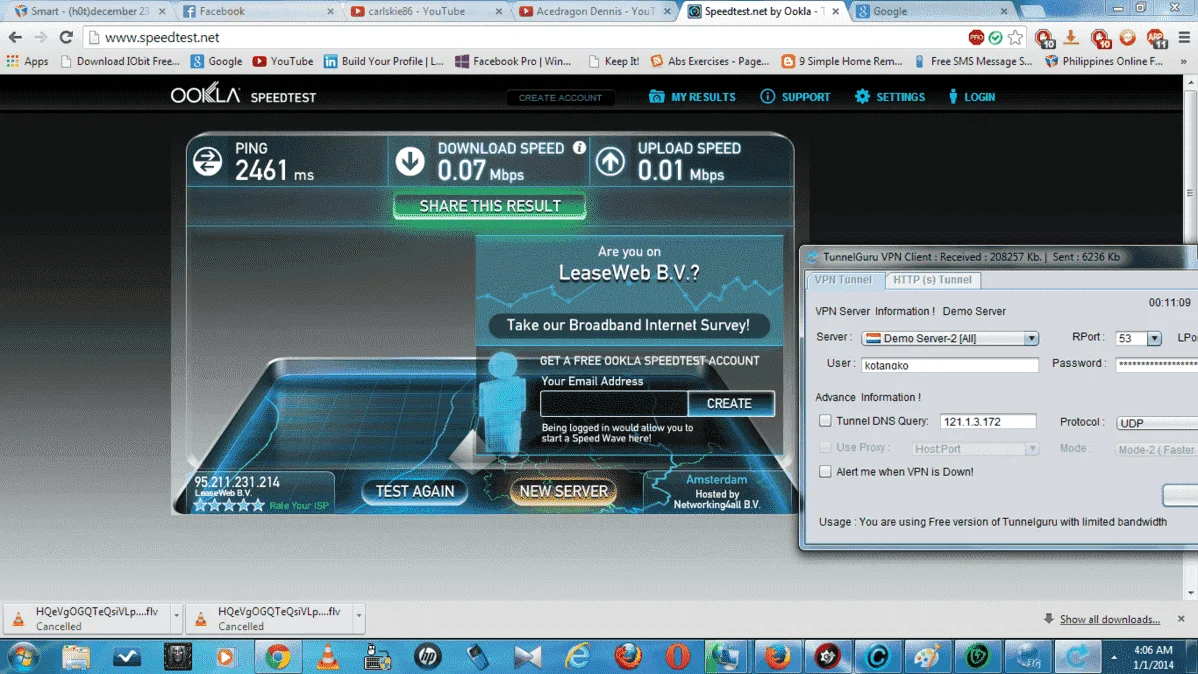Expand options for first cancelled flv download
This screenshot has width=1198, height=674.
[176, 615]
